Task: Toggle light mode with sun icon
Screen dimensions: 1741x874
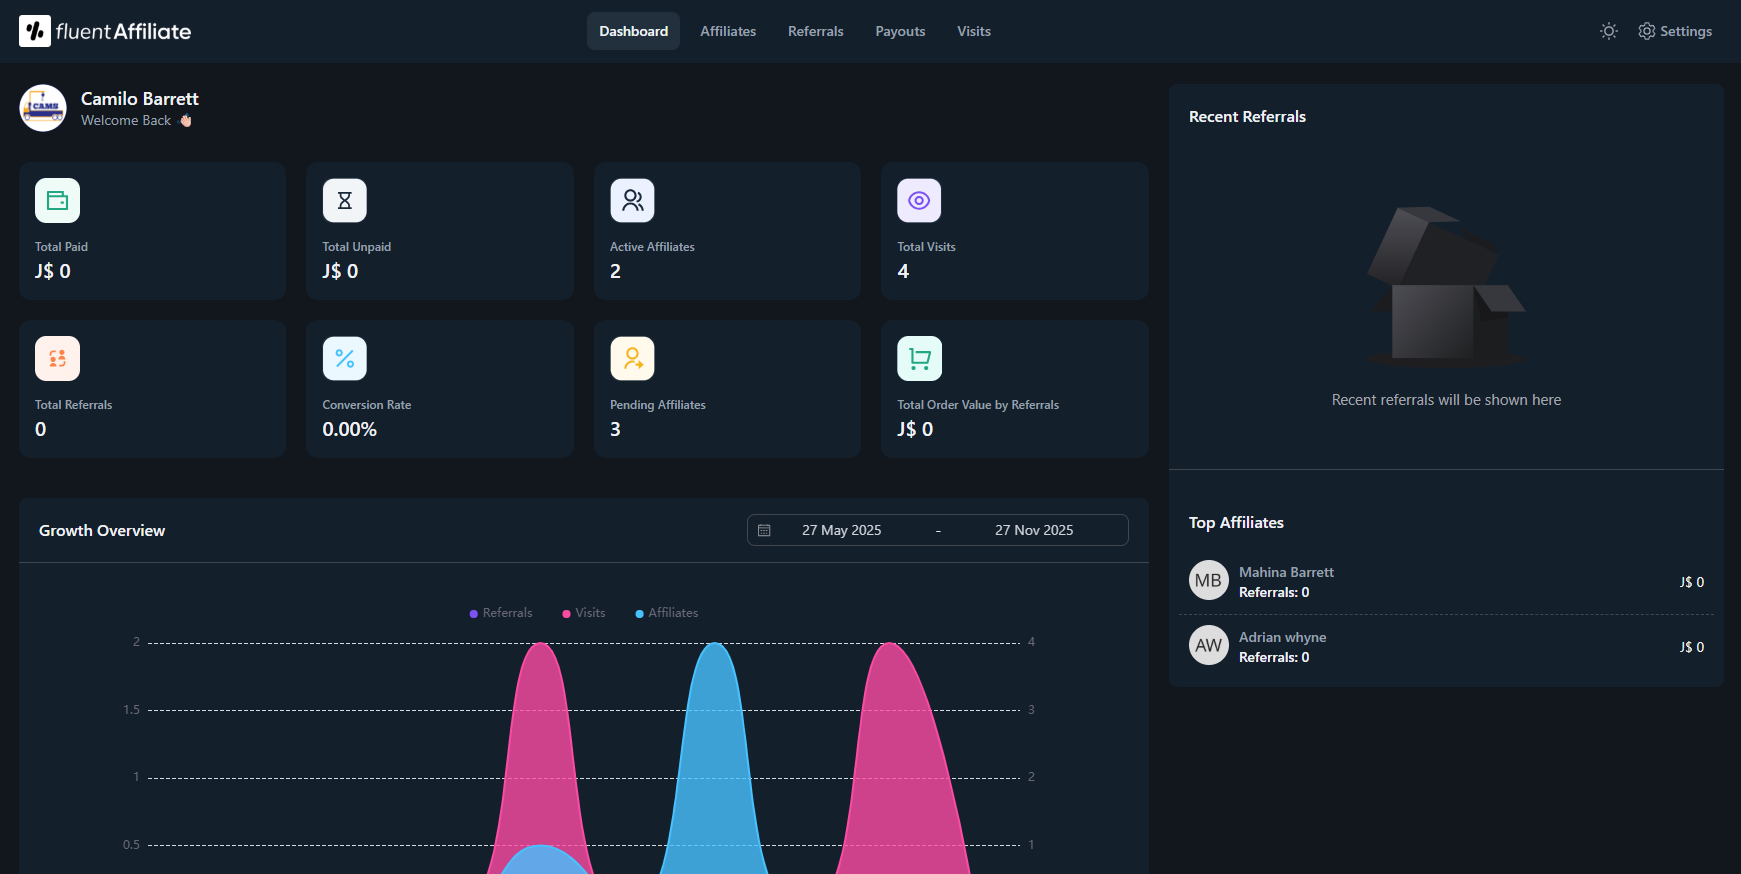Action: [x=1608, y=31]
